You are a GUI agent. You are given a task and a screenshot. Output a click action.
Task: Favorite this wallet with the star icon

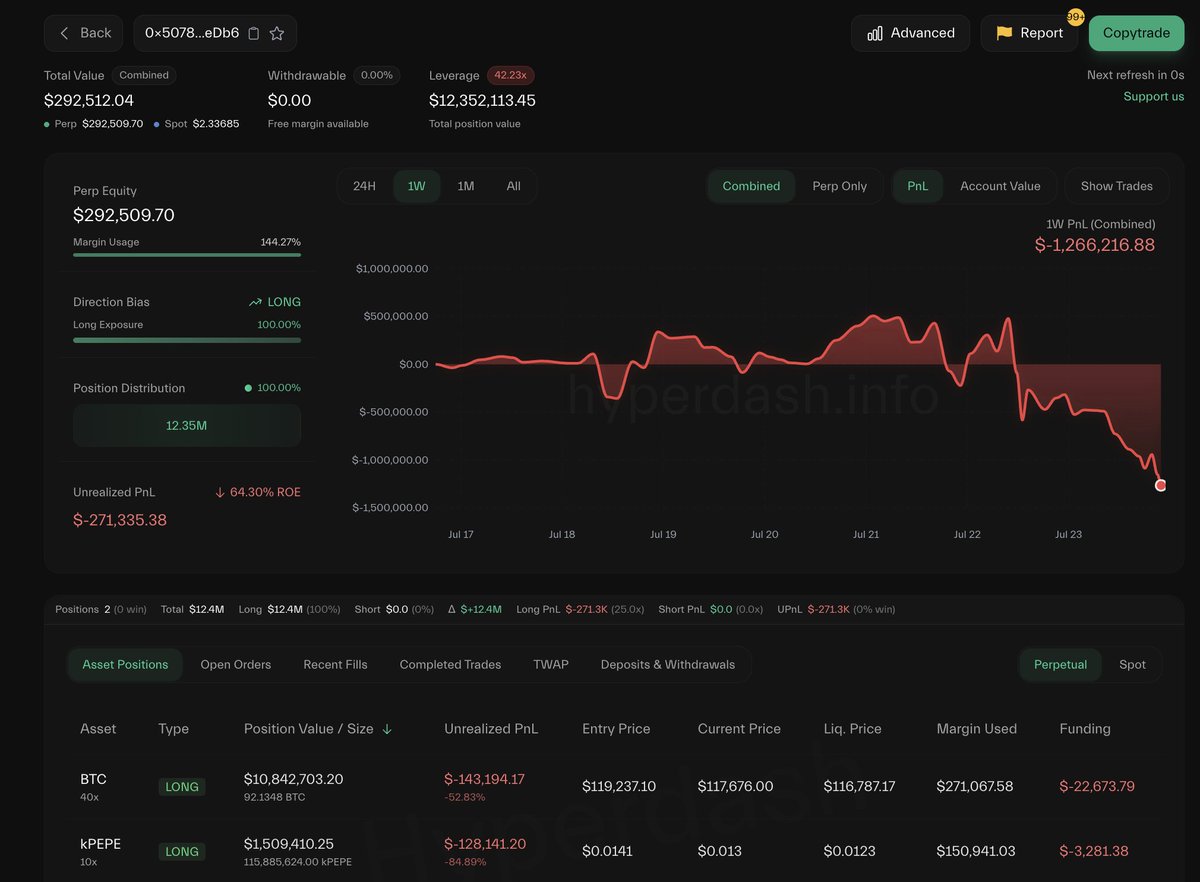[277, 33]
